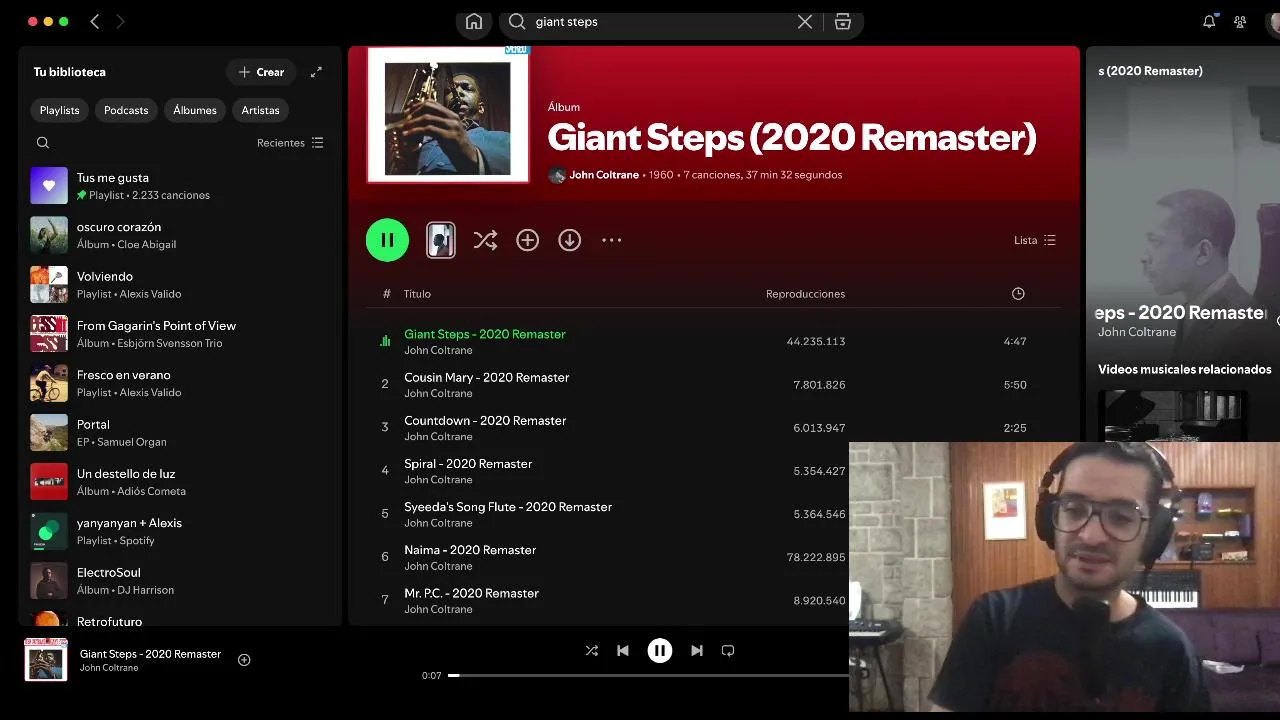The height and width of the screenshot is (720, 1280).
Task: Click the Crear button
Action: [261, 72]
